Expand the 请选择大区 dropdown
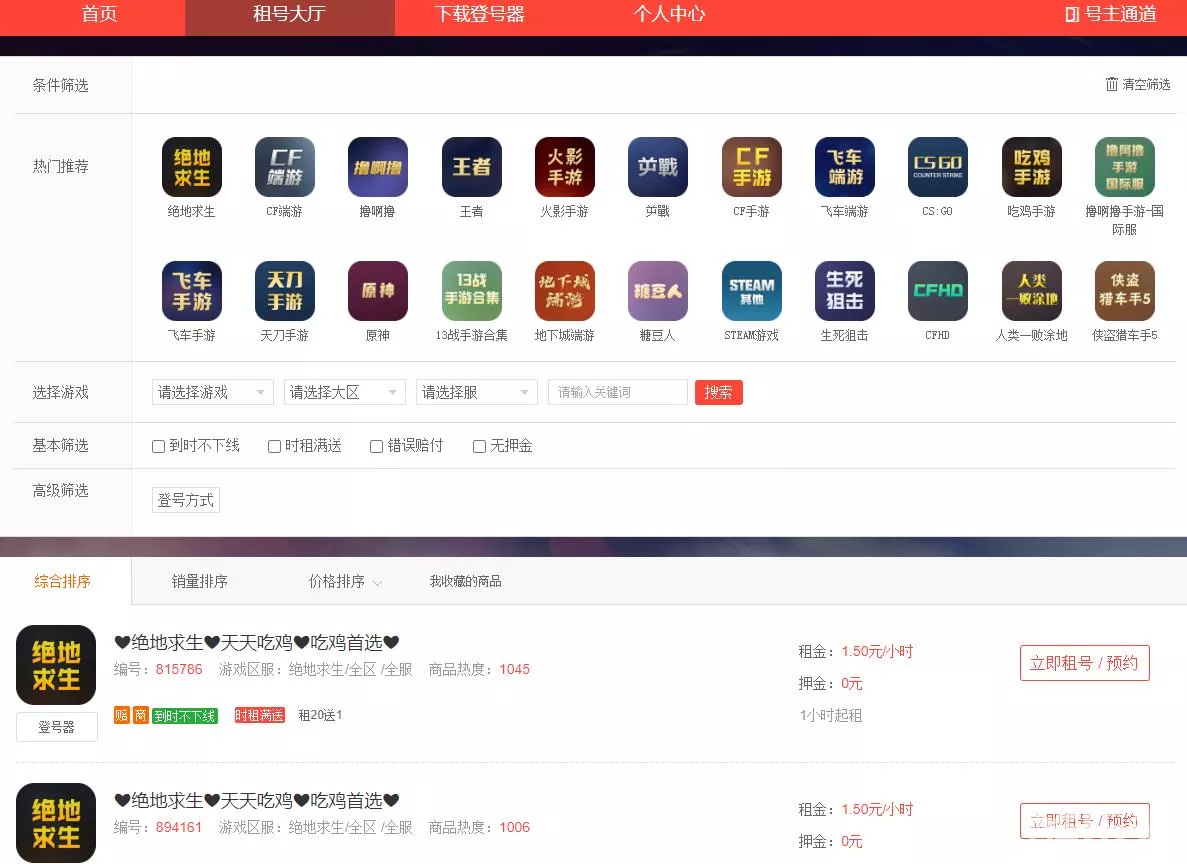1187x864 pixels. pos(344,392)
